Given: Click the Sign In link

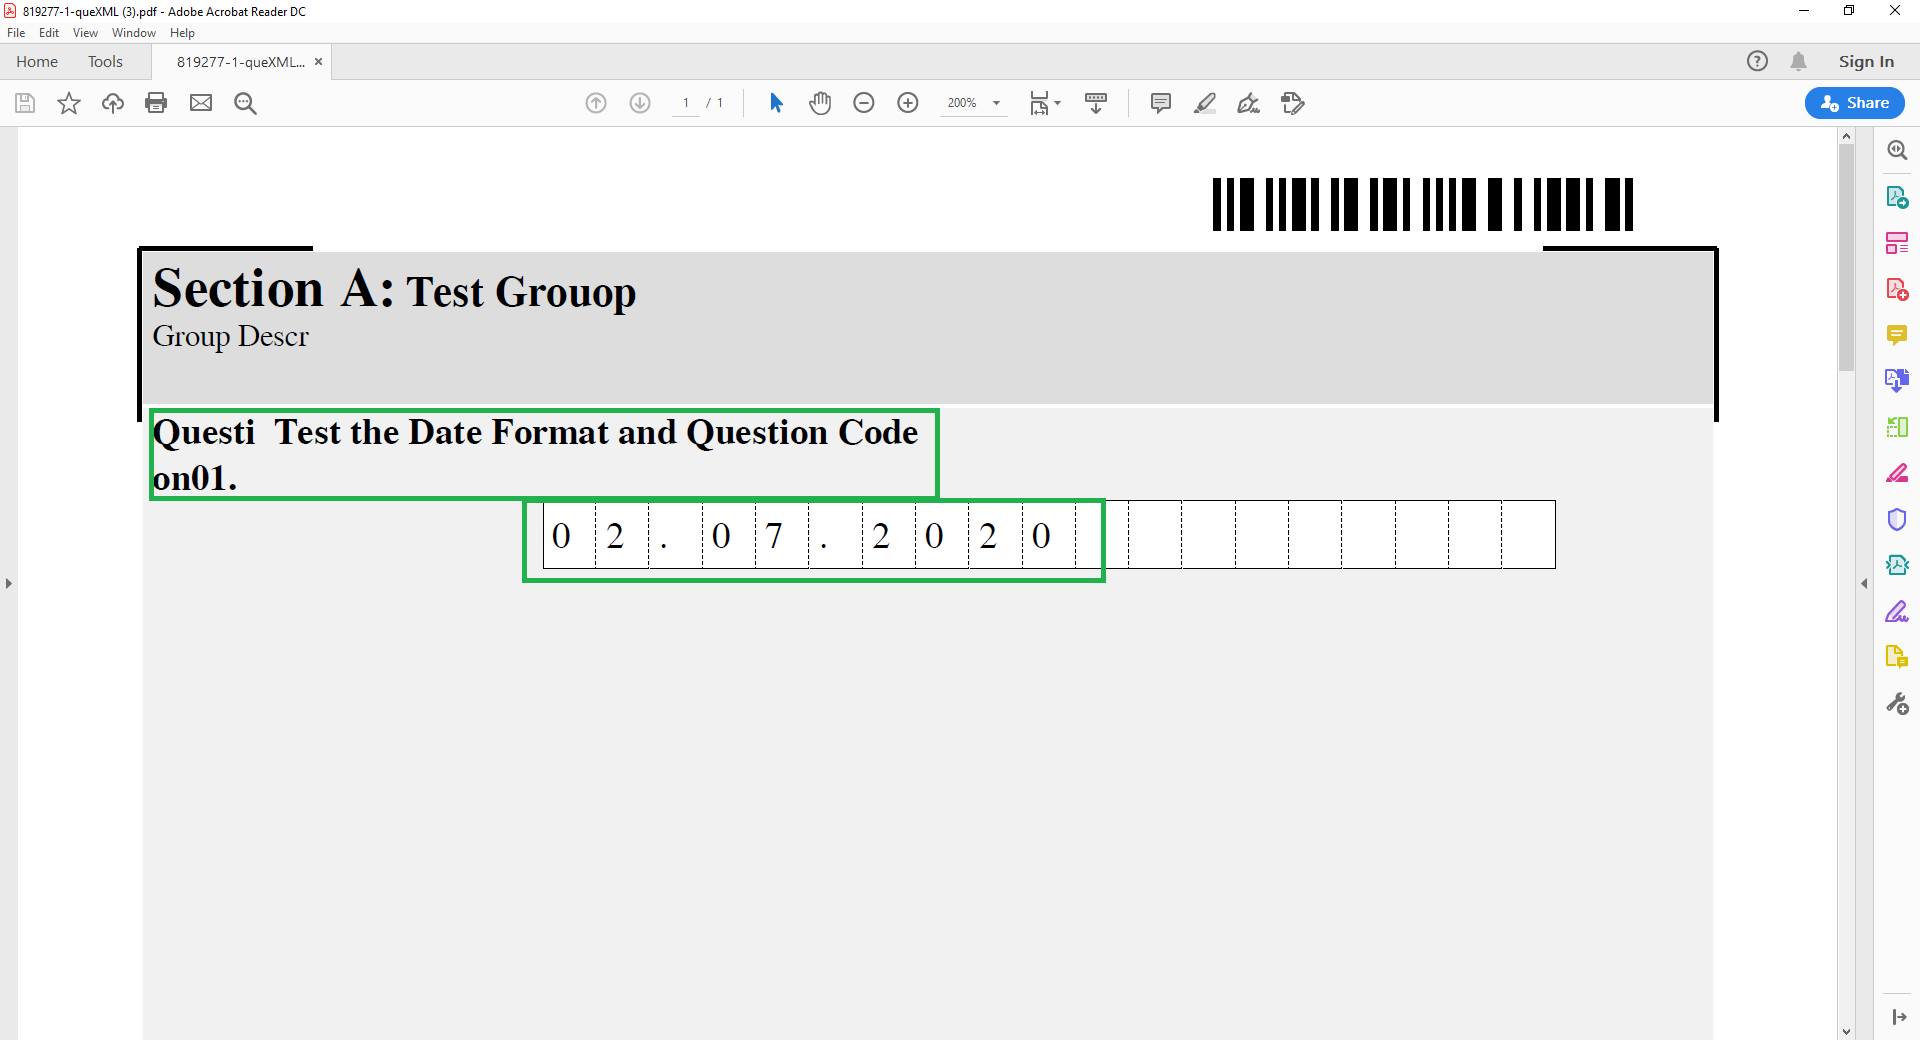Looking at the screenshot, I should [x=1866, y=62].
